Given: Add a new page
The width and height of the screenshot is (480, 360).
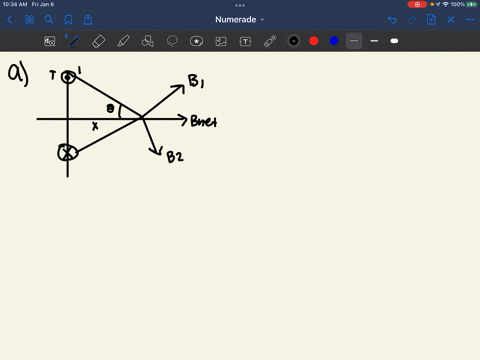Looking at the screenshot, I should pyautogui.click(x=431, y=19).
